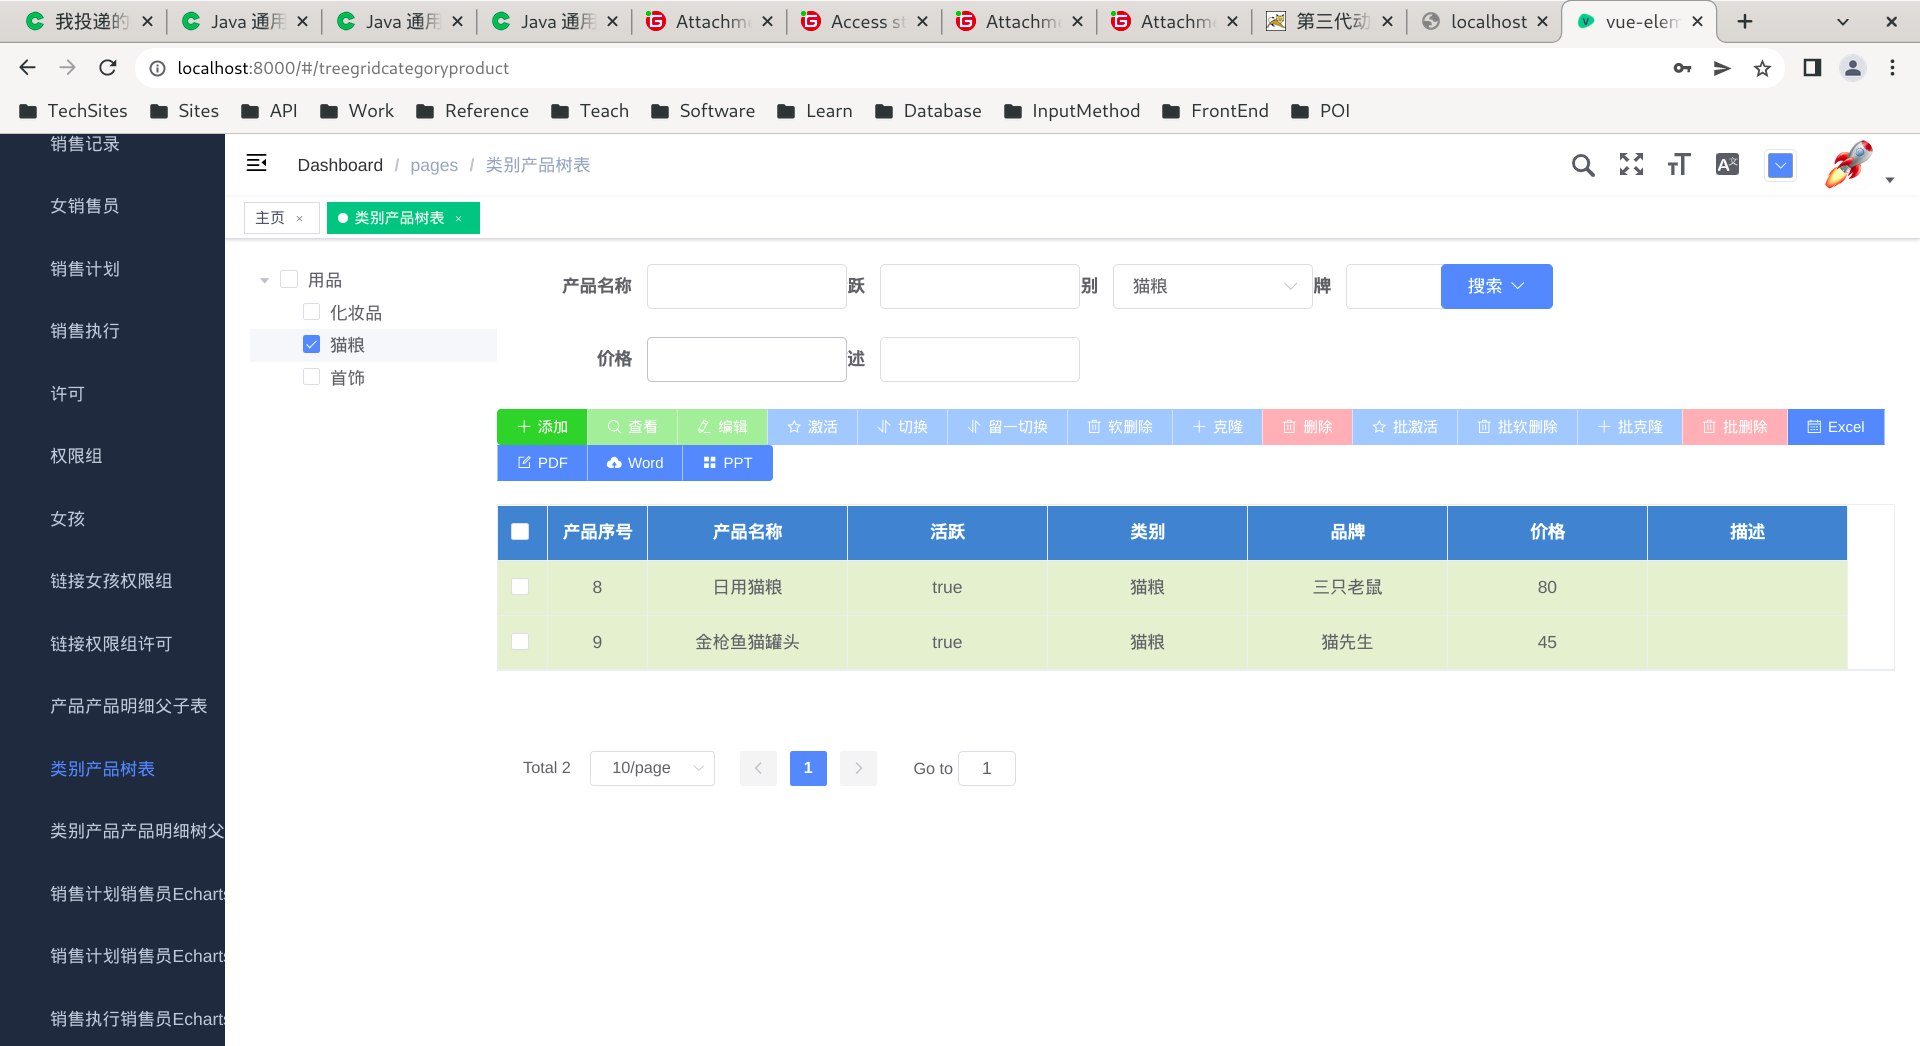Open the search icon in the header
The height and width of the screenshot is (1046, 1920).
point(1583,164)
